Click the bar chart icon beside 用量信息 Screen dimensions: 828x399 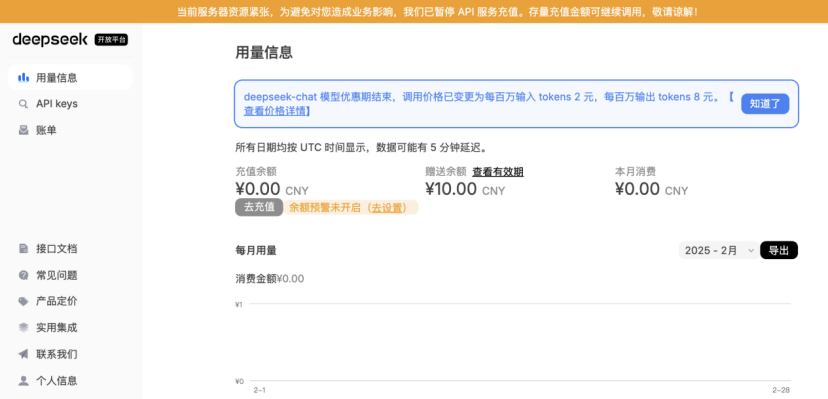[23, 78]
